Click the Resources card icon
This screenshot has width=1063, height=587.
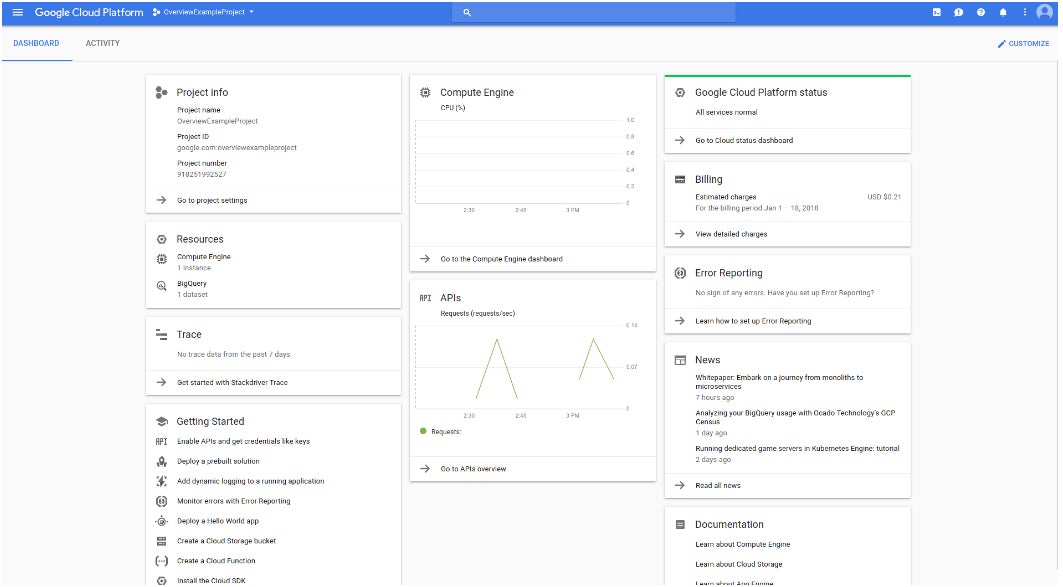pyautogui.click(x=161, y=239)
